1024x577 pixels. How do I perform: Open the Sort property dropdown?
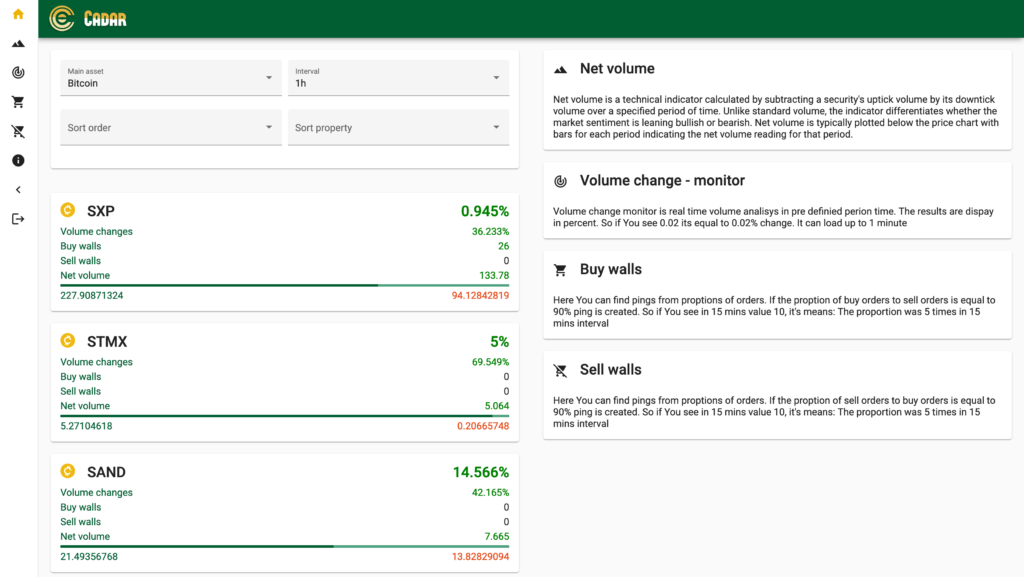pyautogui.click(x=398, y=127)
